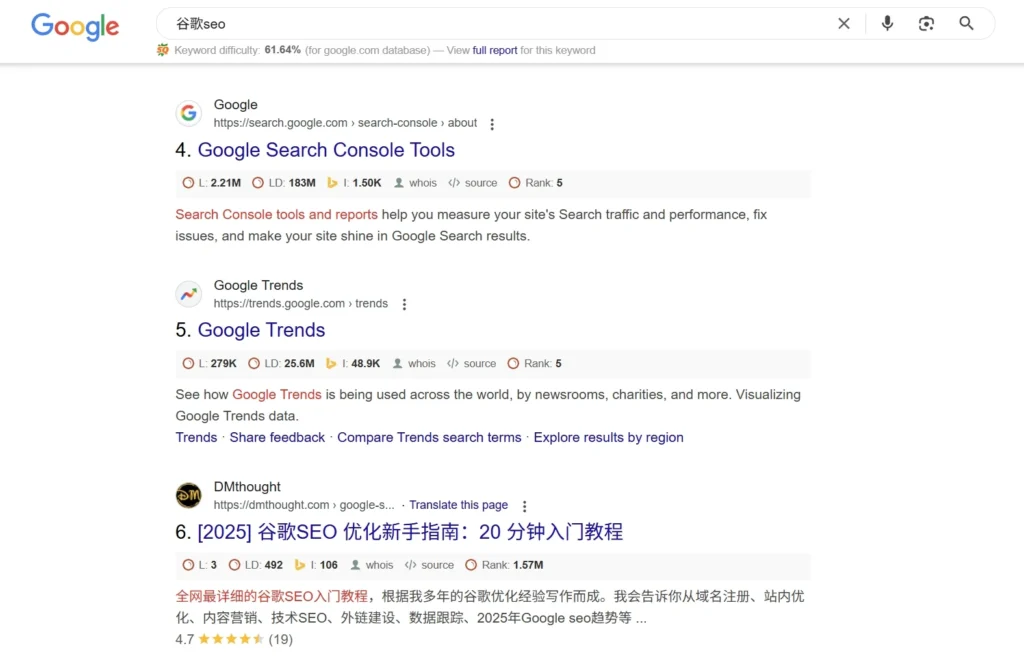Open the three-dot menu next to trends.google.com
This screenshot has height=659, width=1024.
404,304
